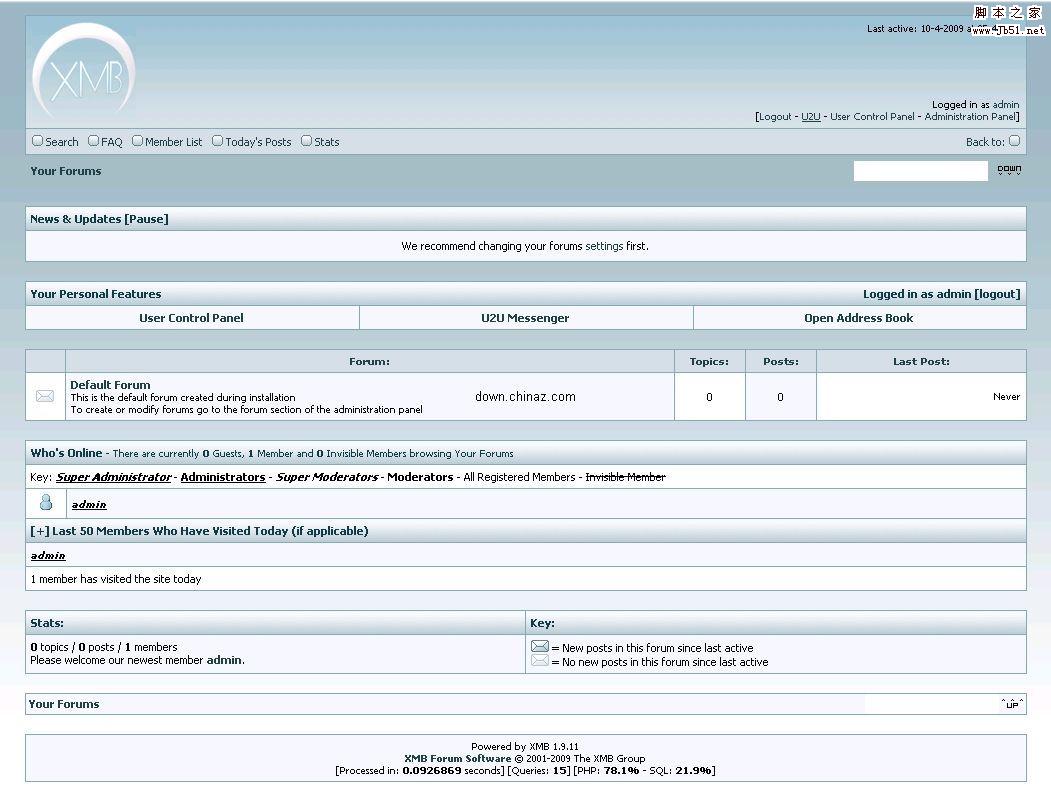
Task: Open newest member admin in Stats
Action: click(x=224, y=660)
